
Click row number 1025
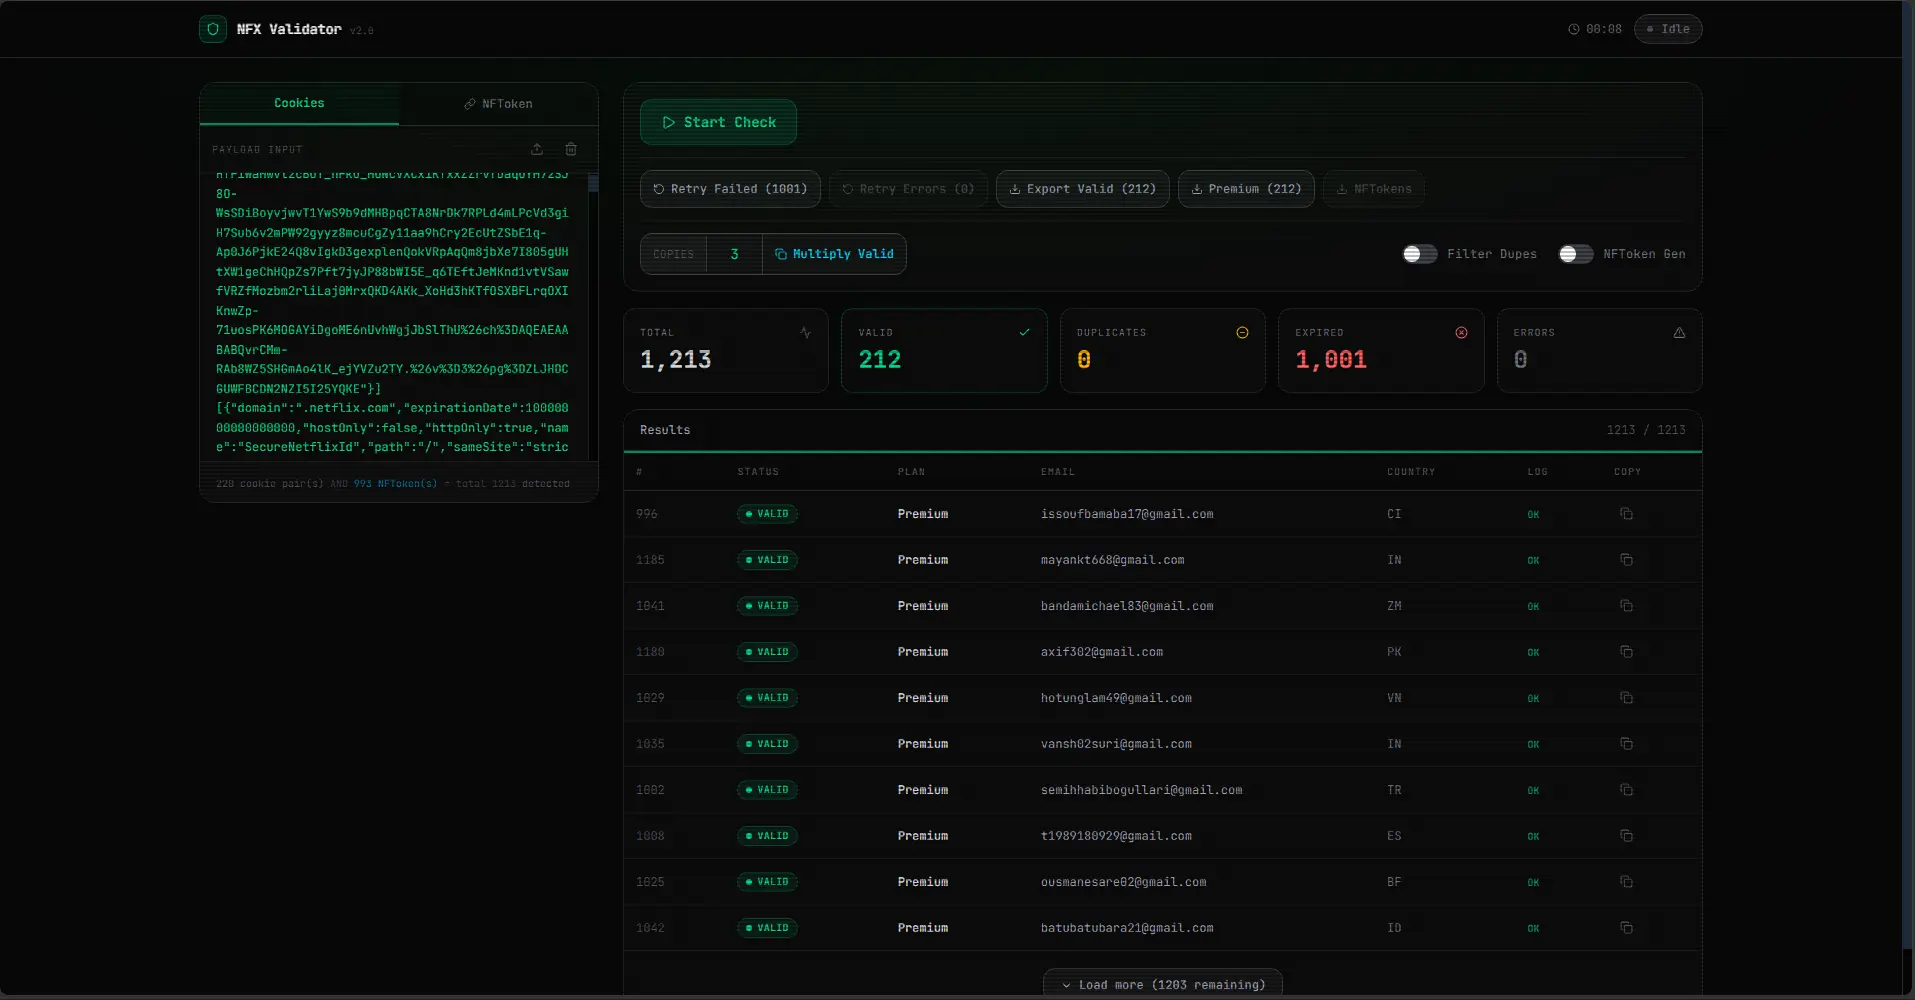650,882
